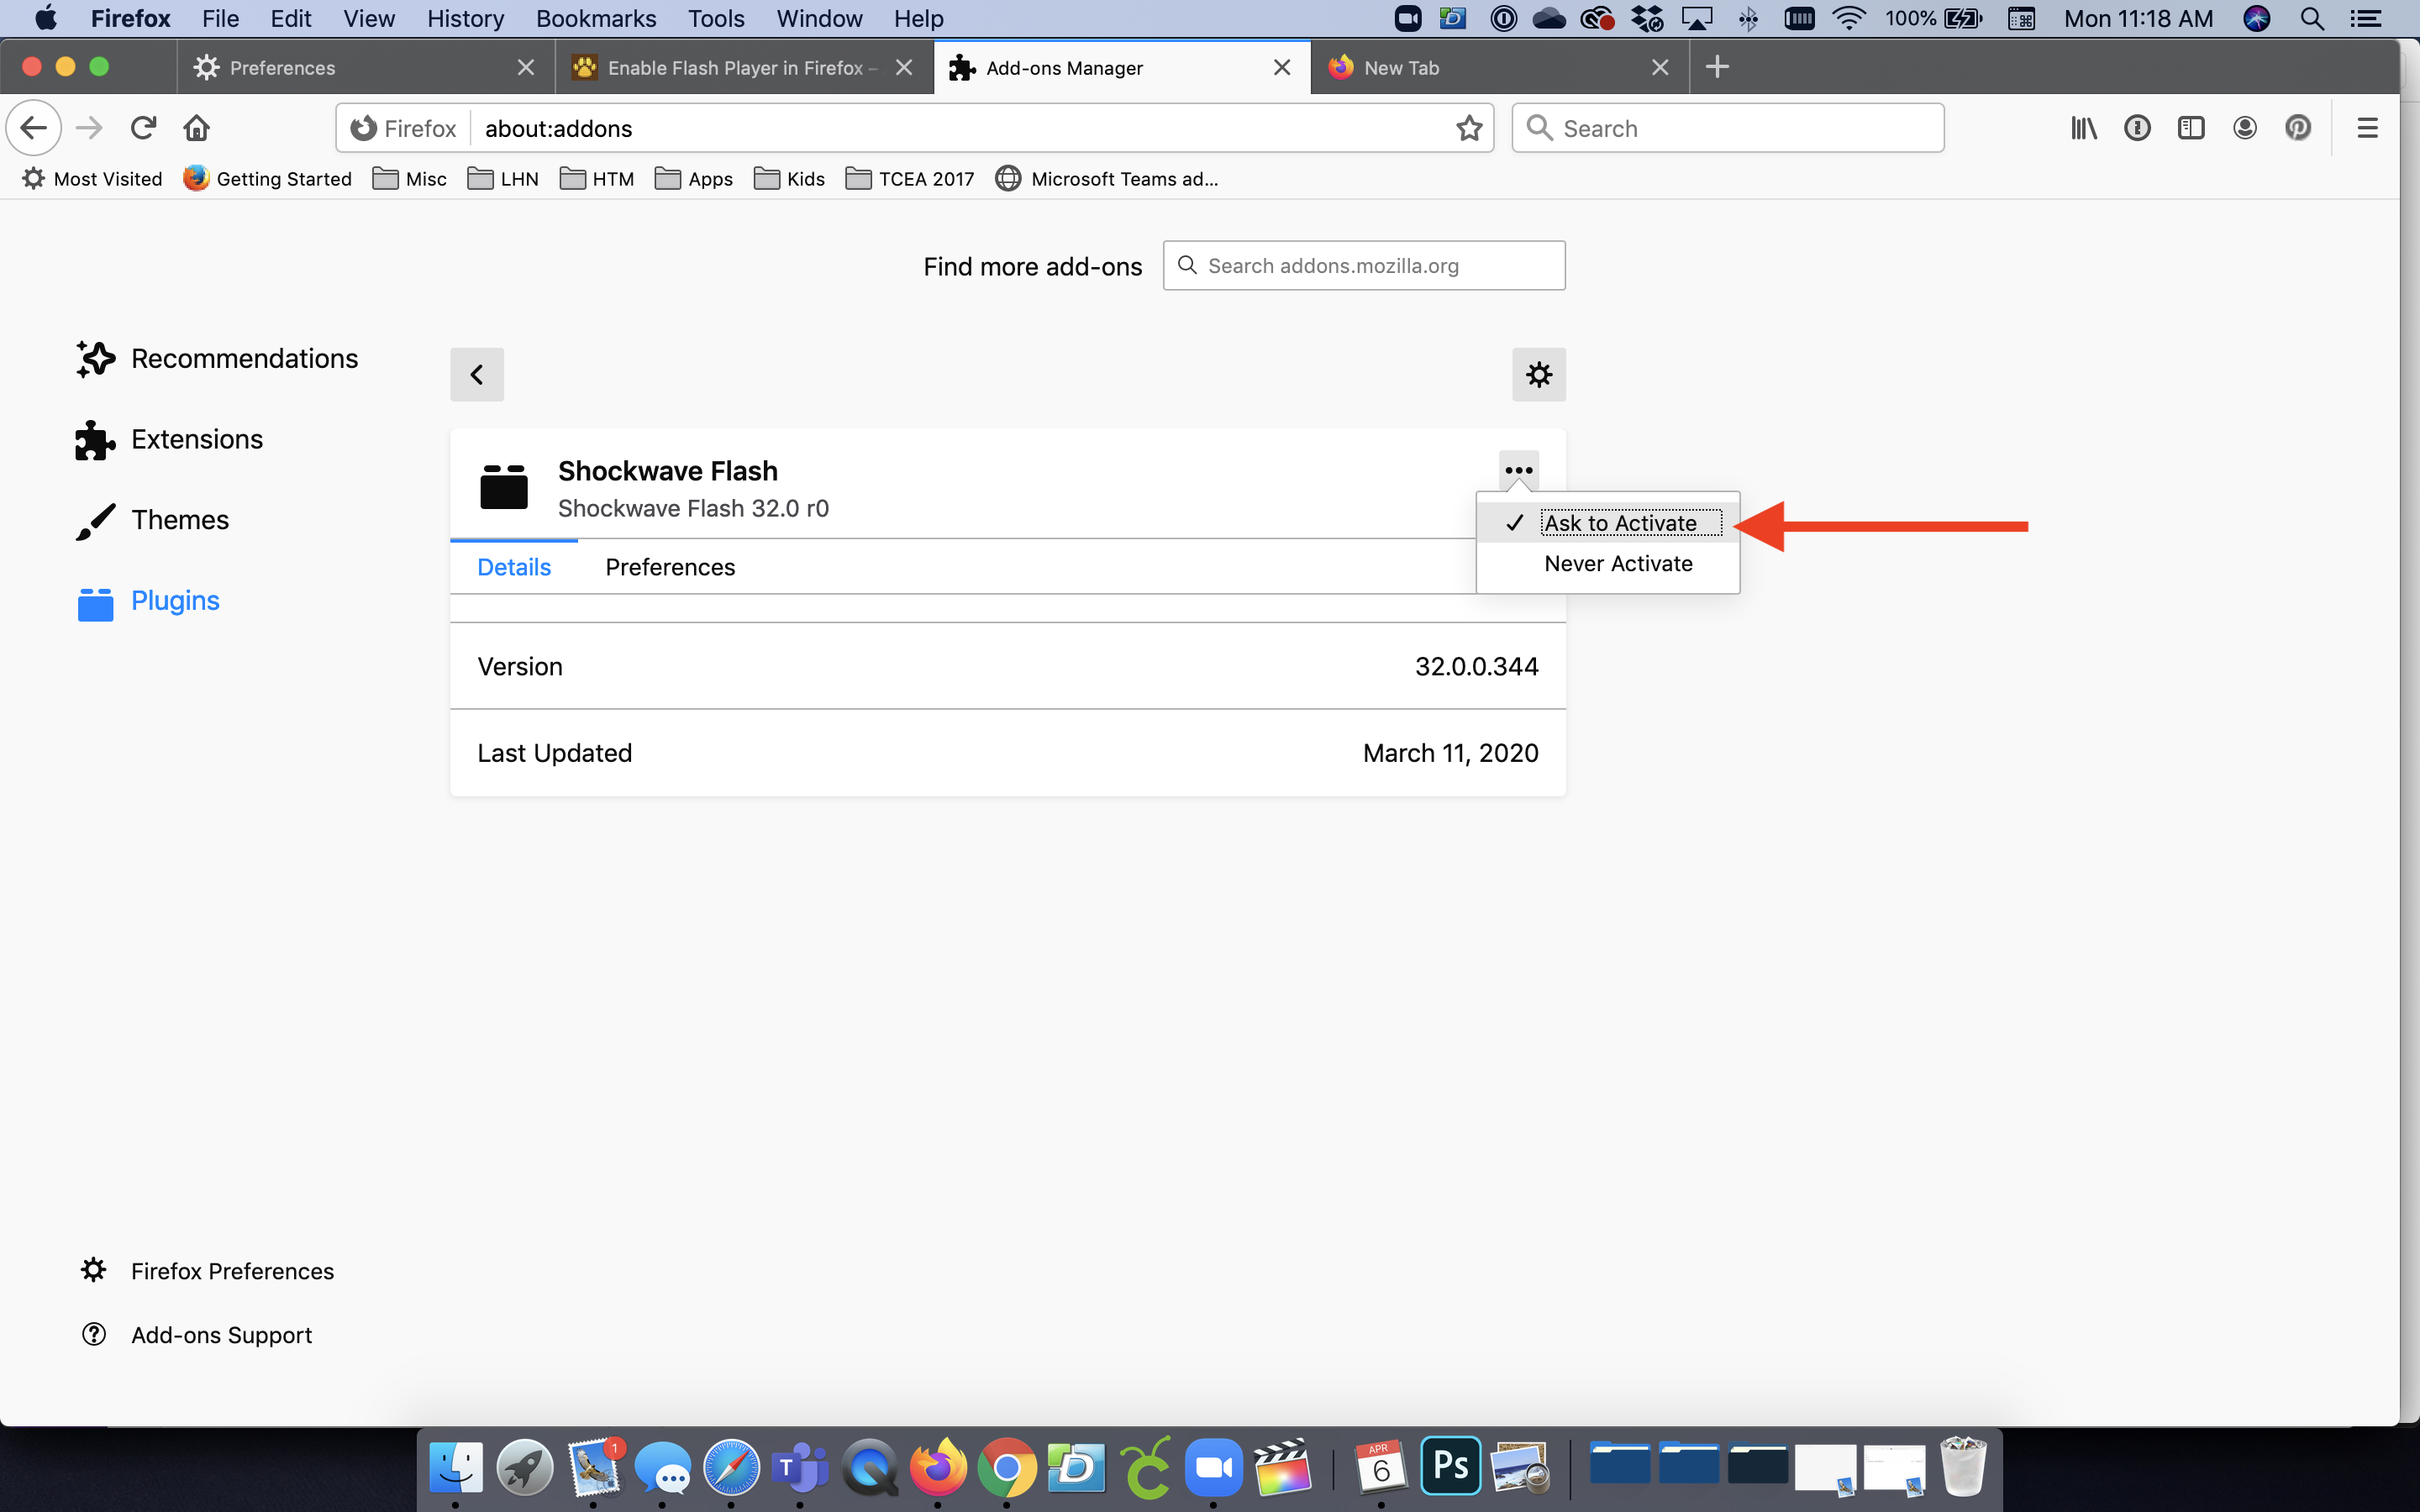Open a new tab with plus
Screen dimensions: 2420x1512
pyautogui.click(x=1717, y=67)
